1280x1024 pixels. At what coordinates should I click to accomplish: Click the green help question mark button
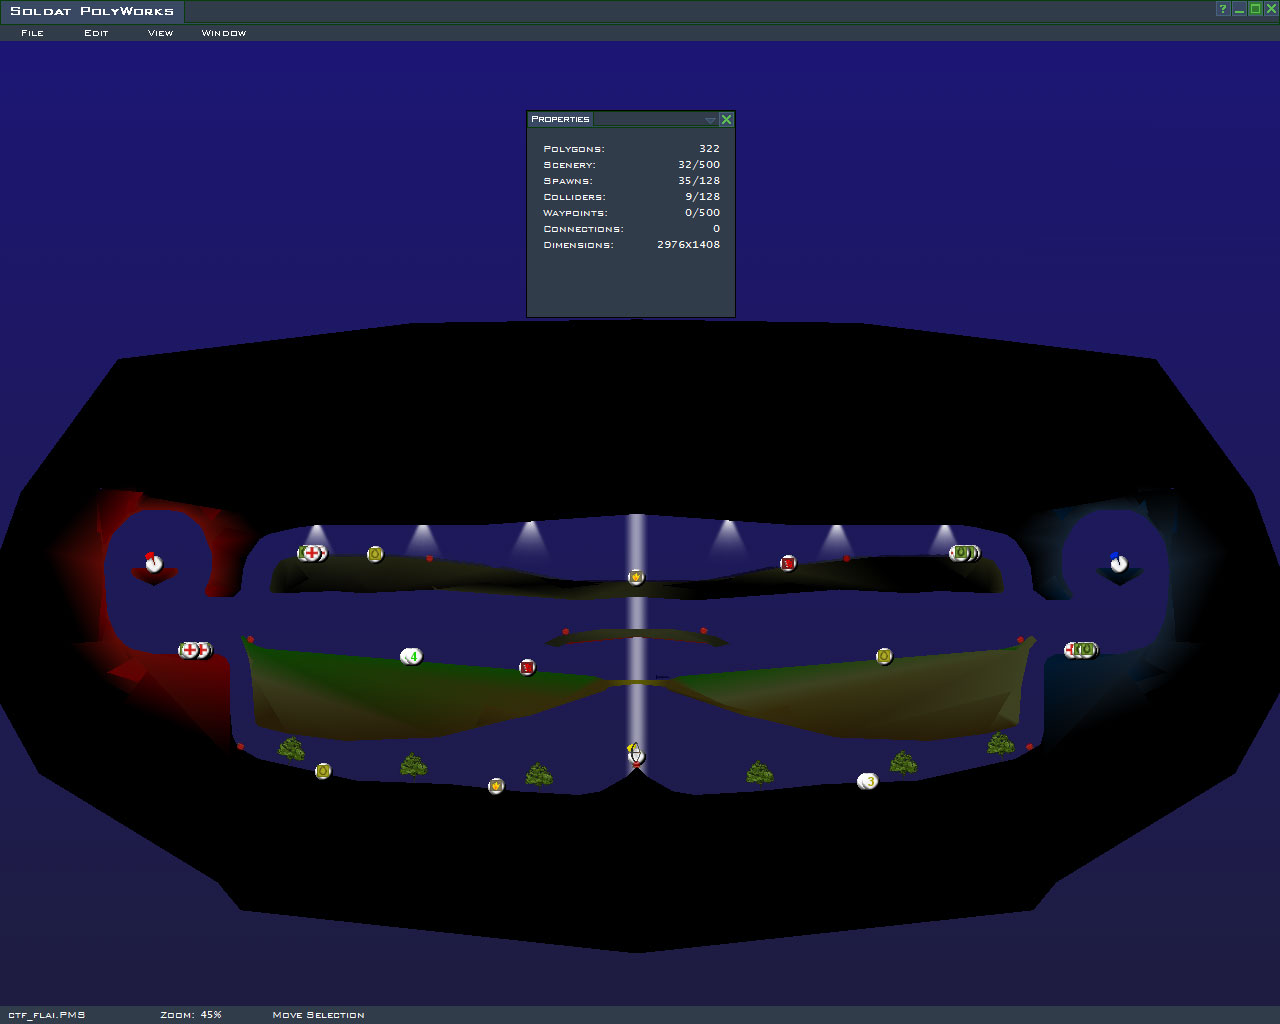click(1222, 9)
